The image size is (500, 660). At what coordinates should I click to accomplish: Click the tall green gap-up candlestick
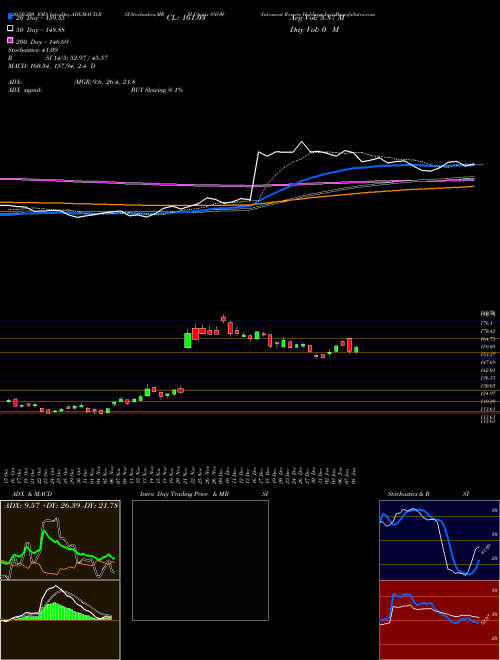point(188,340)
